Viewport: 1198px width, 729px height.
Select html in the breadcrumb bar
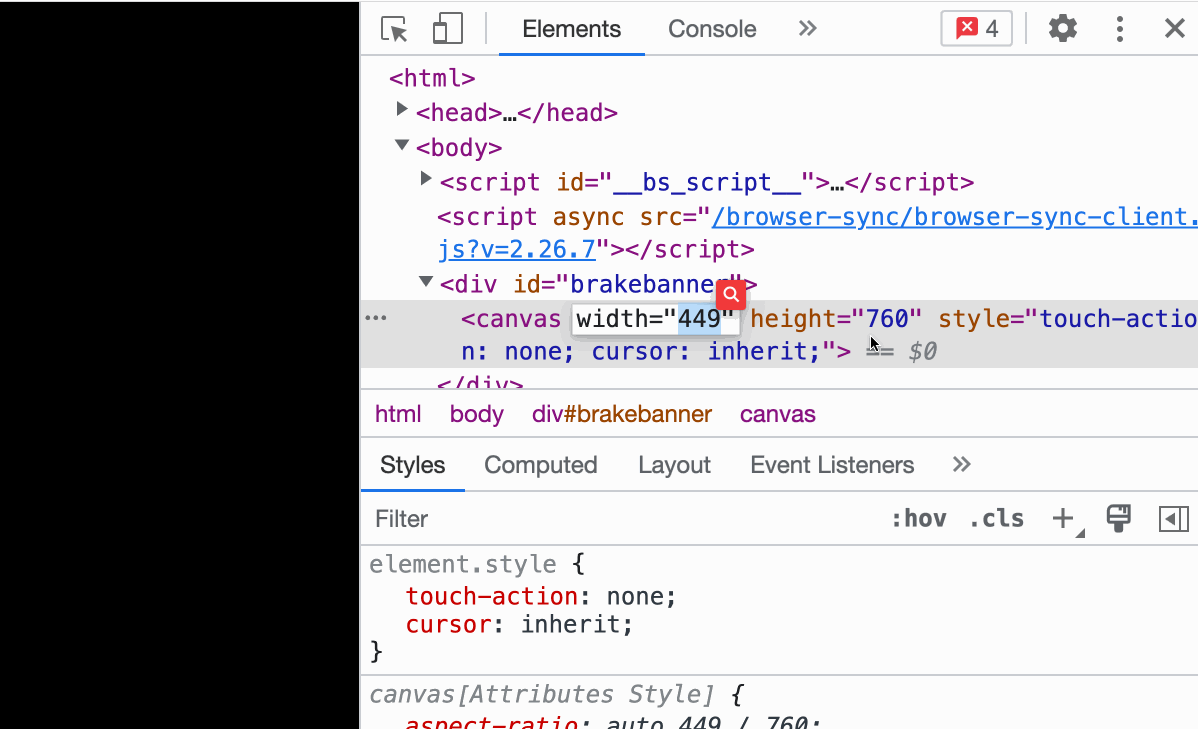(x=397, y=414)
